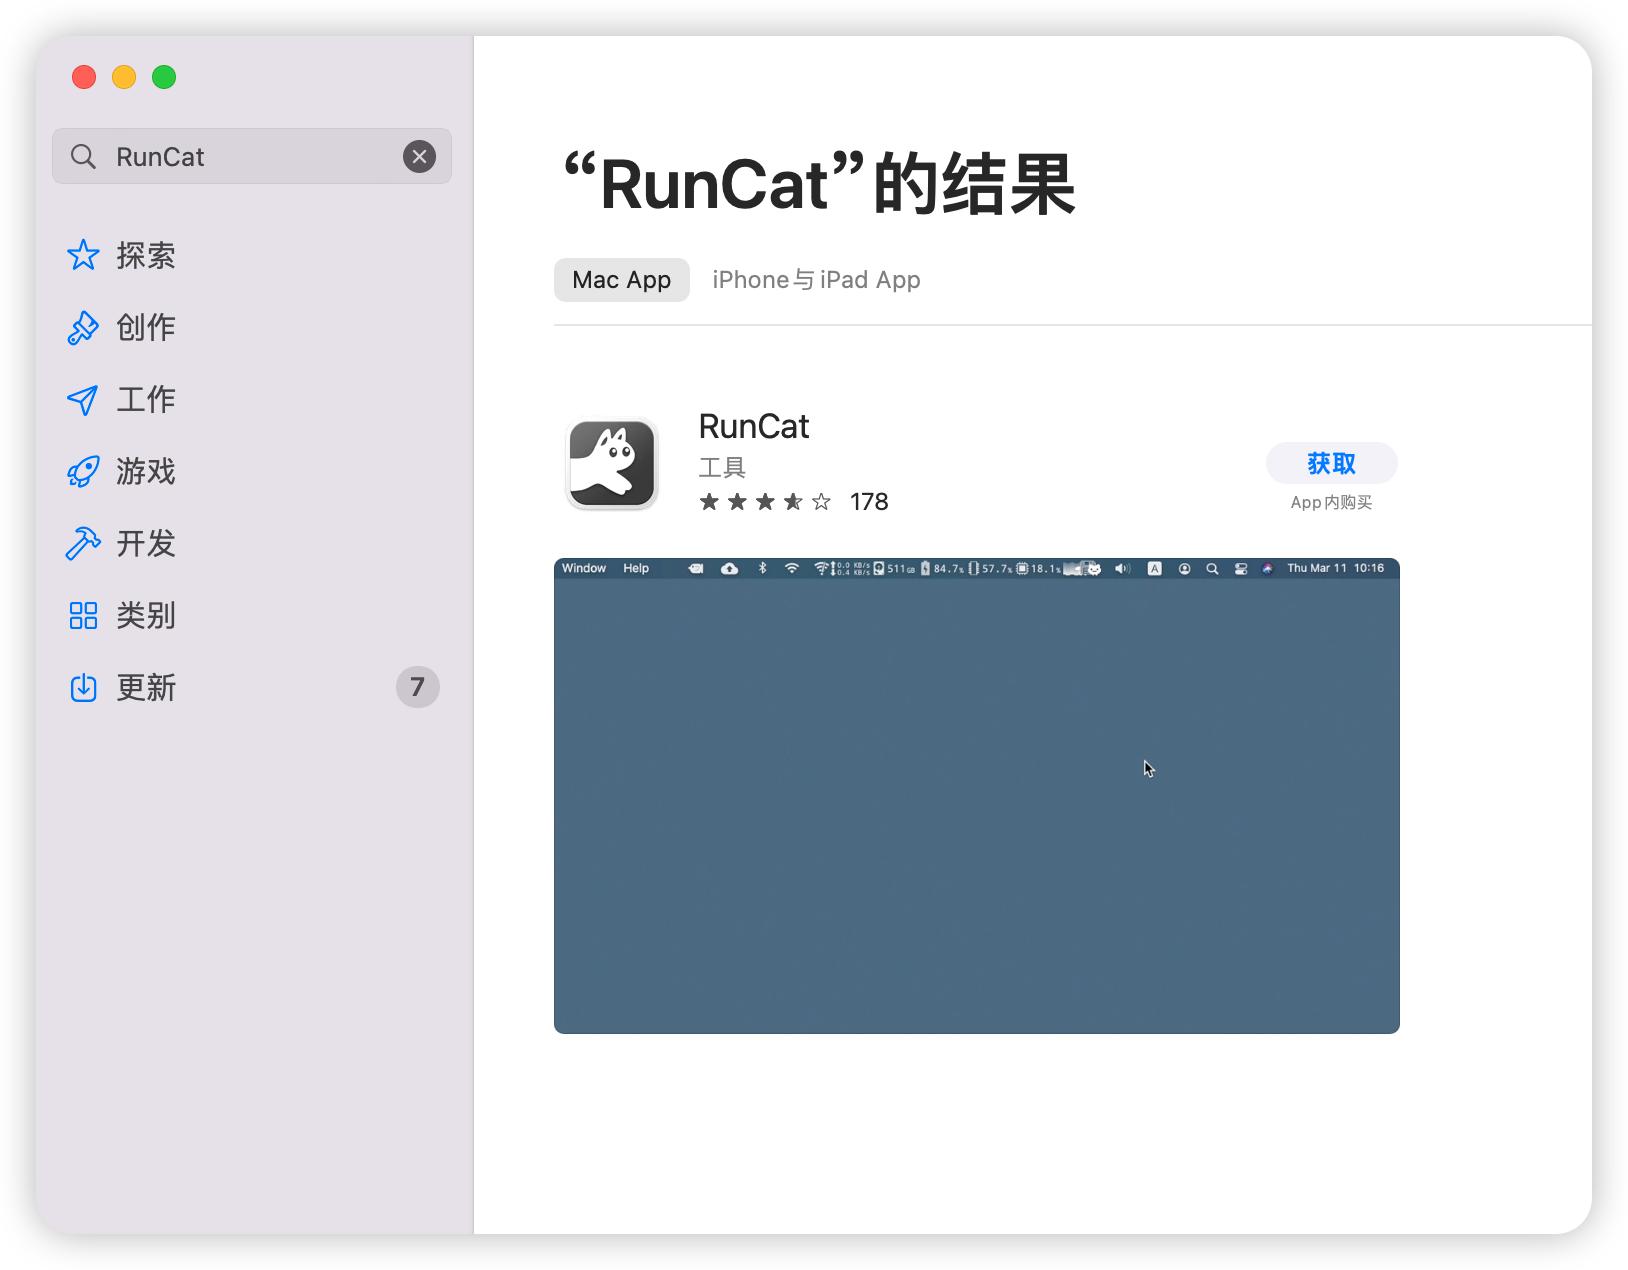
Task: Click the volume icon in the preview menu bar
Action: click(1122, 569)
